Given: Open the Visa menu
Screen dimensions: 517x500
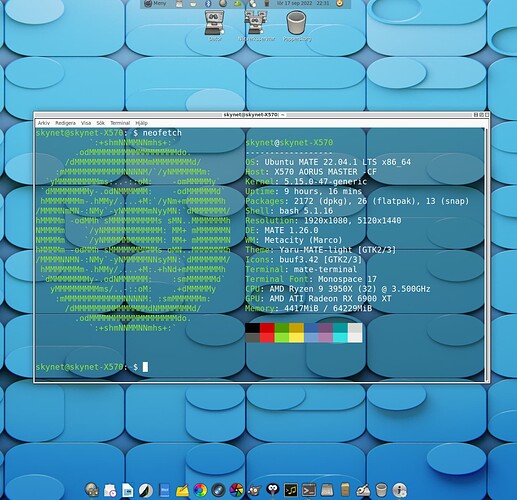Looking at the screenshot, I should tap(86, 123).
